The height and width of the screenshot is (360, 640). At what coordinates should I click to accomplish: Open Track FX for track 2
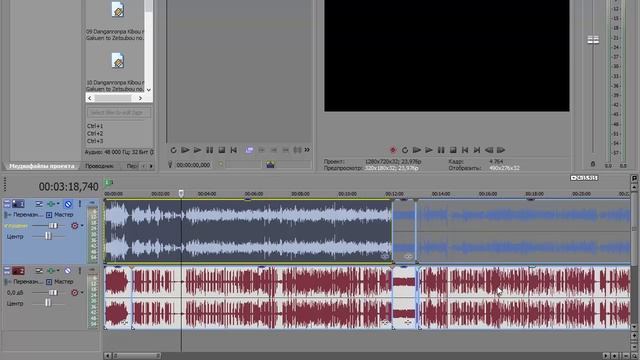pos(39,271)
